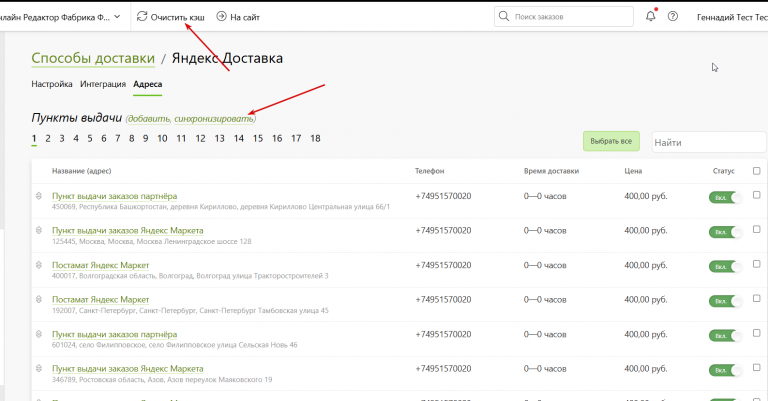The image size is (768, 401).
Task: Click the arrow icon next to На сайт
Action: tap(221, 17)
